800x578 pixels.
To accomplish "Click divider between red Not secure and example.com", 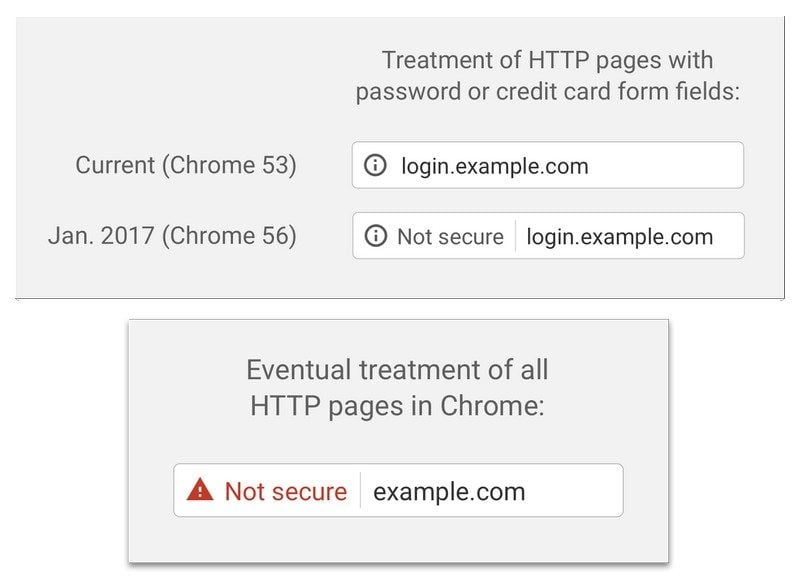I will [360, 490].
